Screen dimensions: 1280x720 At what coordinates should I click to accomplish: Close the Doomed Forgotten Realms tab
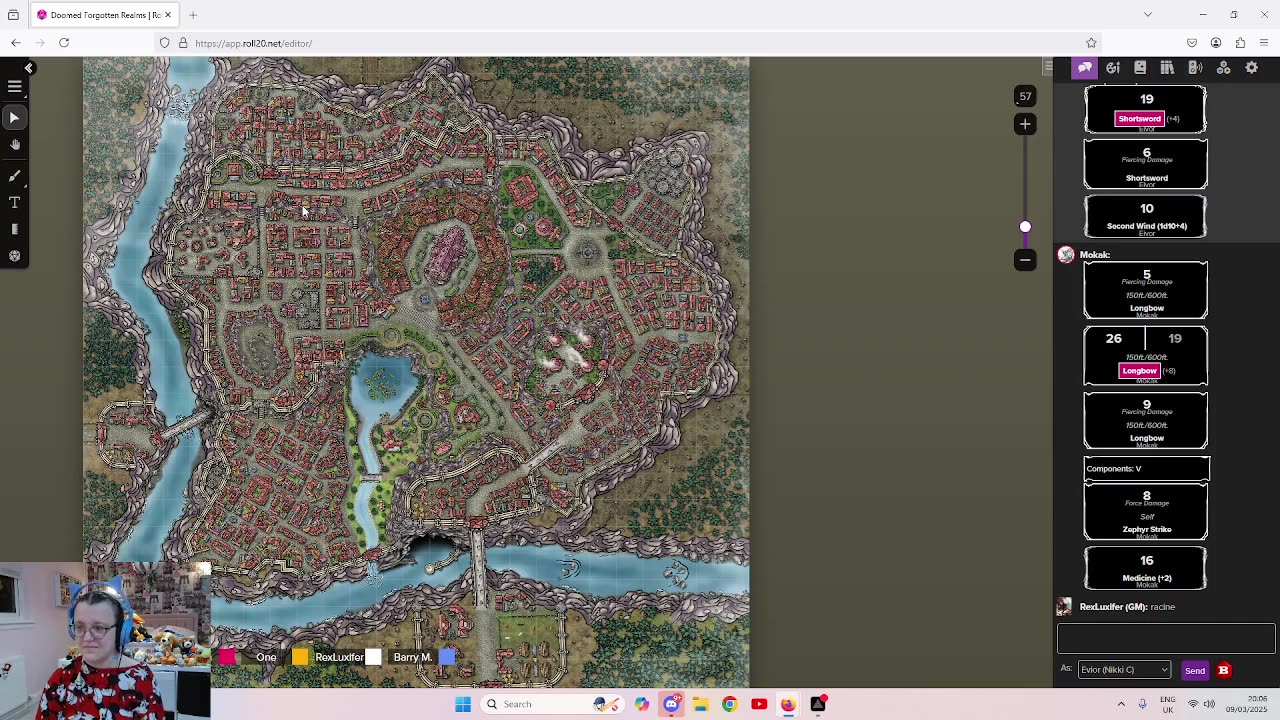tap(168, 15)
